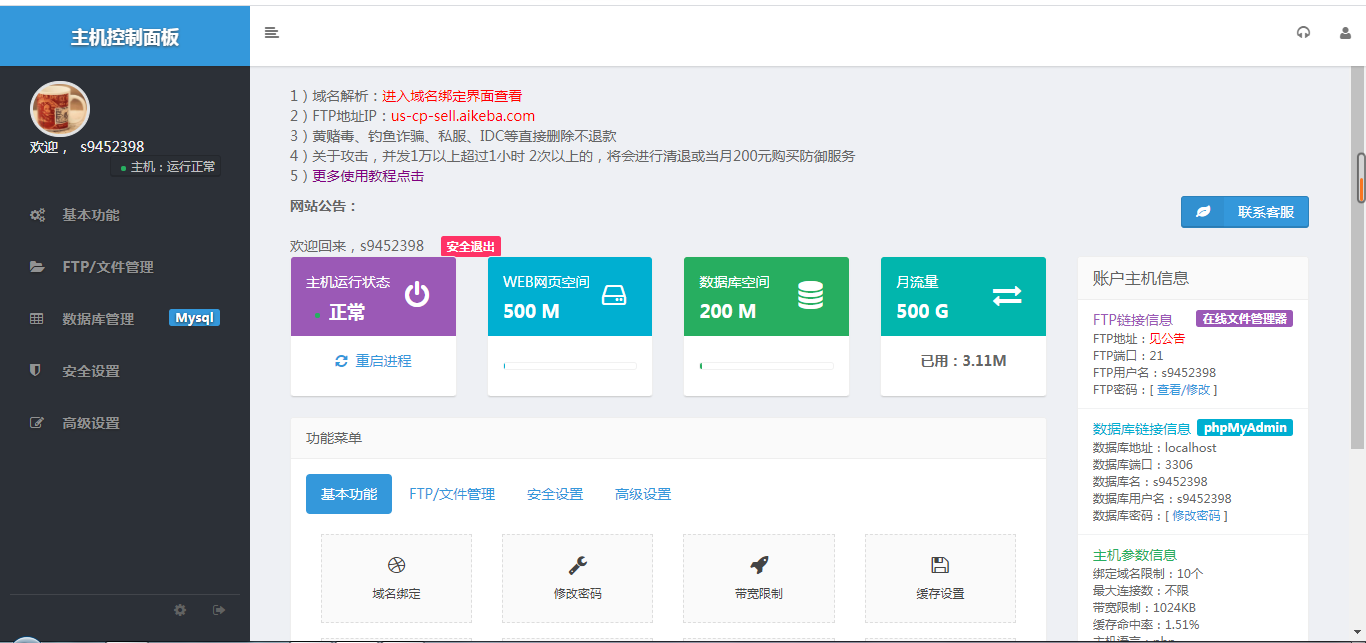The height and width of the screenshot is (643, 1366).
Task: Click the headset support icon
Action: coord(1303,33)
